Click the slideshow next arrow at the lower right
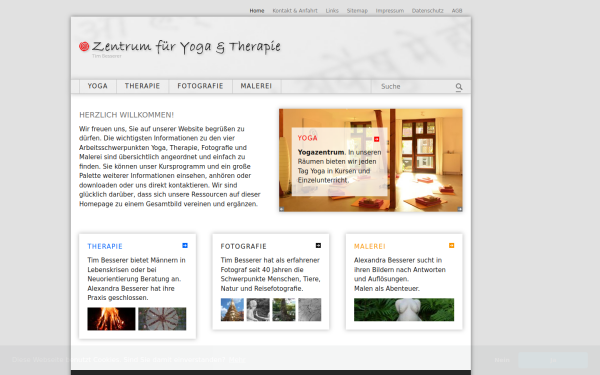The height and width of the screenshot is (375, 600). [460, 209]
